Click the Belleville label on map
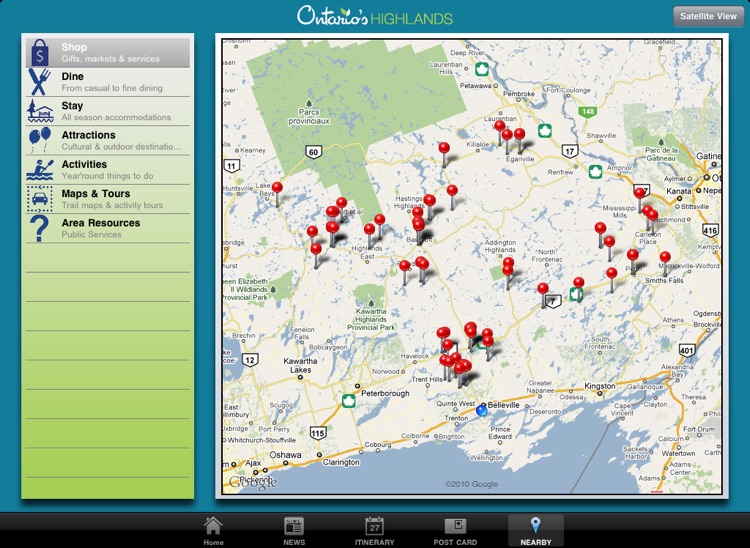The width and height of the screenshot is (750, 548). click(503, 405)
